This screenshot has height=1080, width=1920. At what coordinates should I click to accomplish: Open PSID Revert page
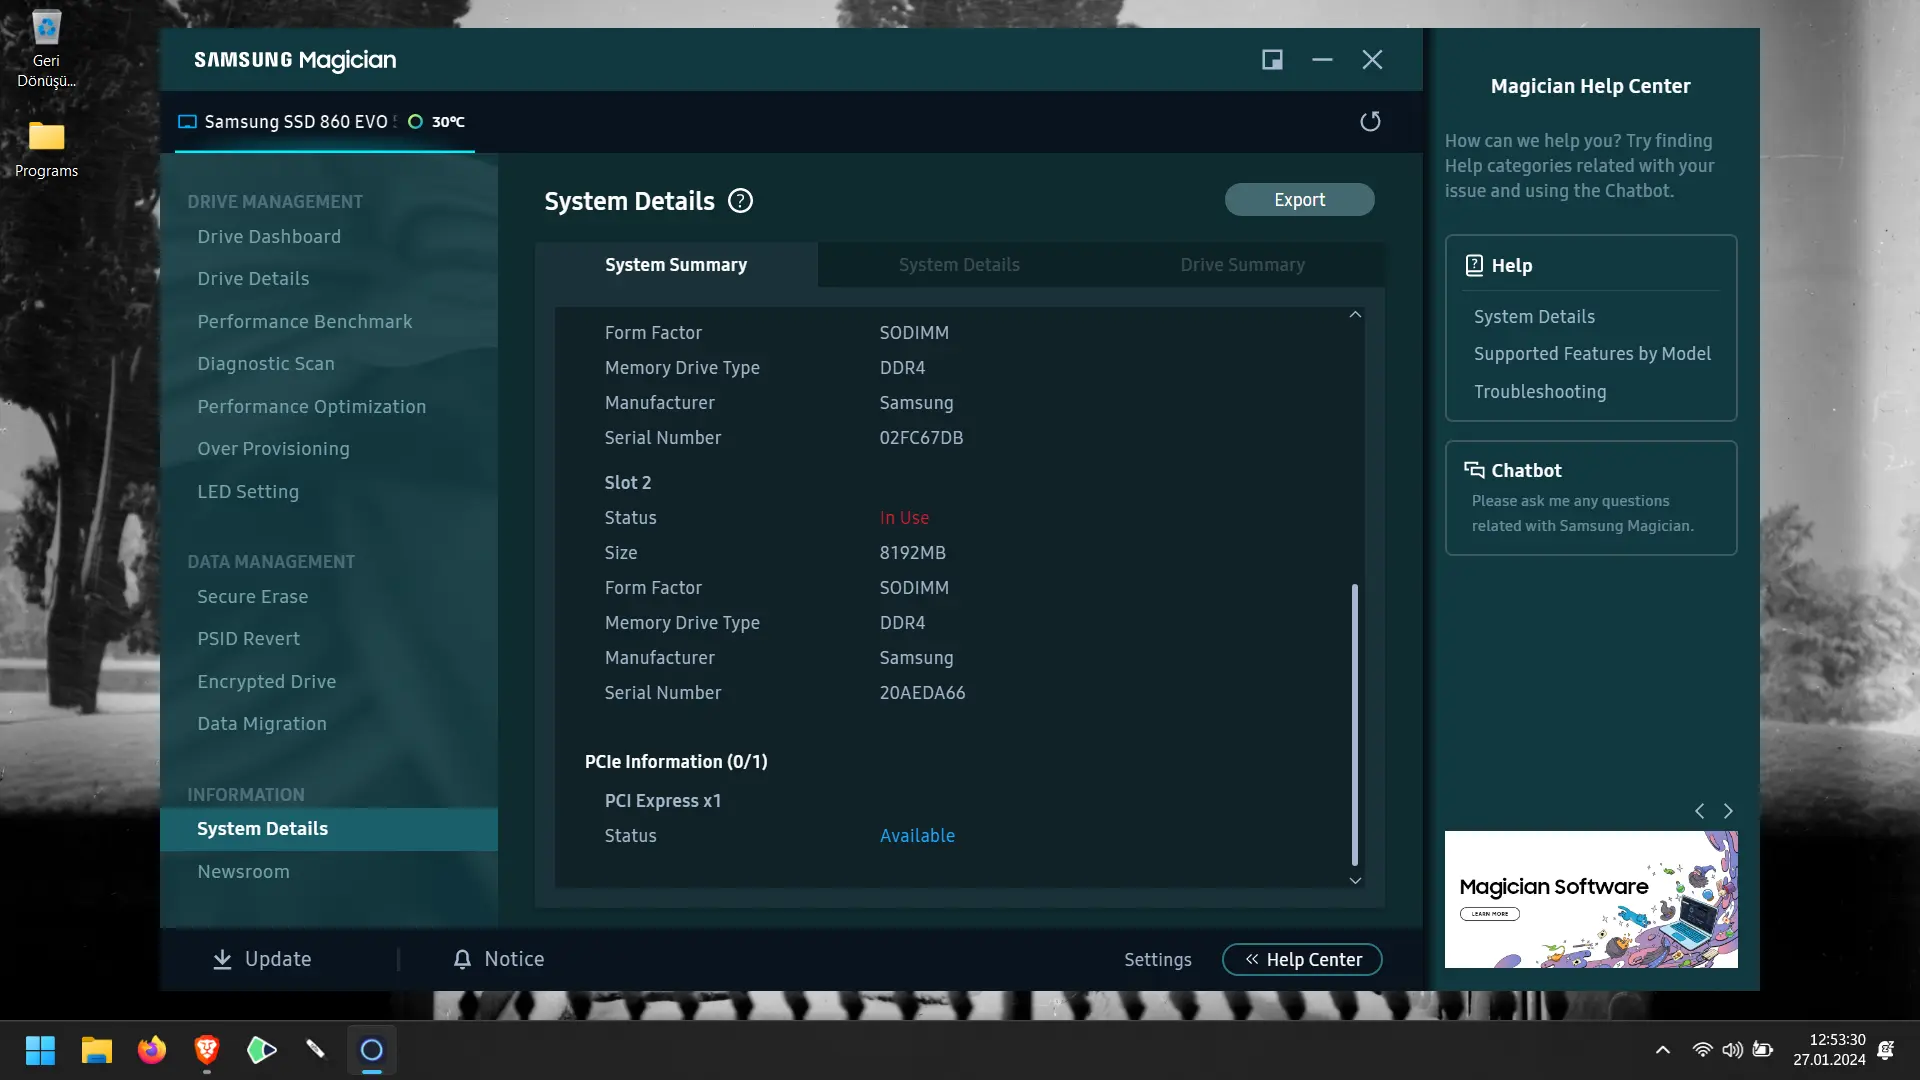(249, 639)
